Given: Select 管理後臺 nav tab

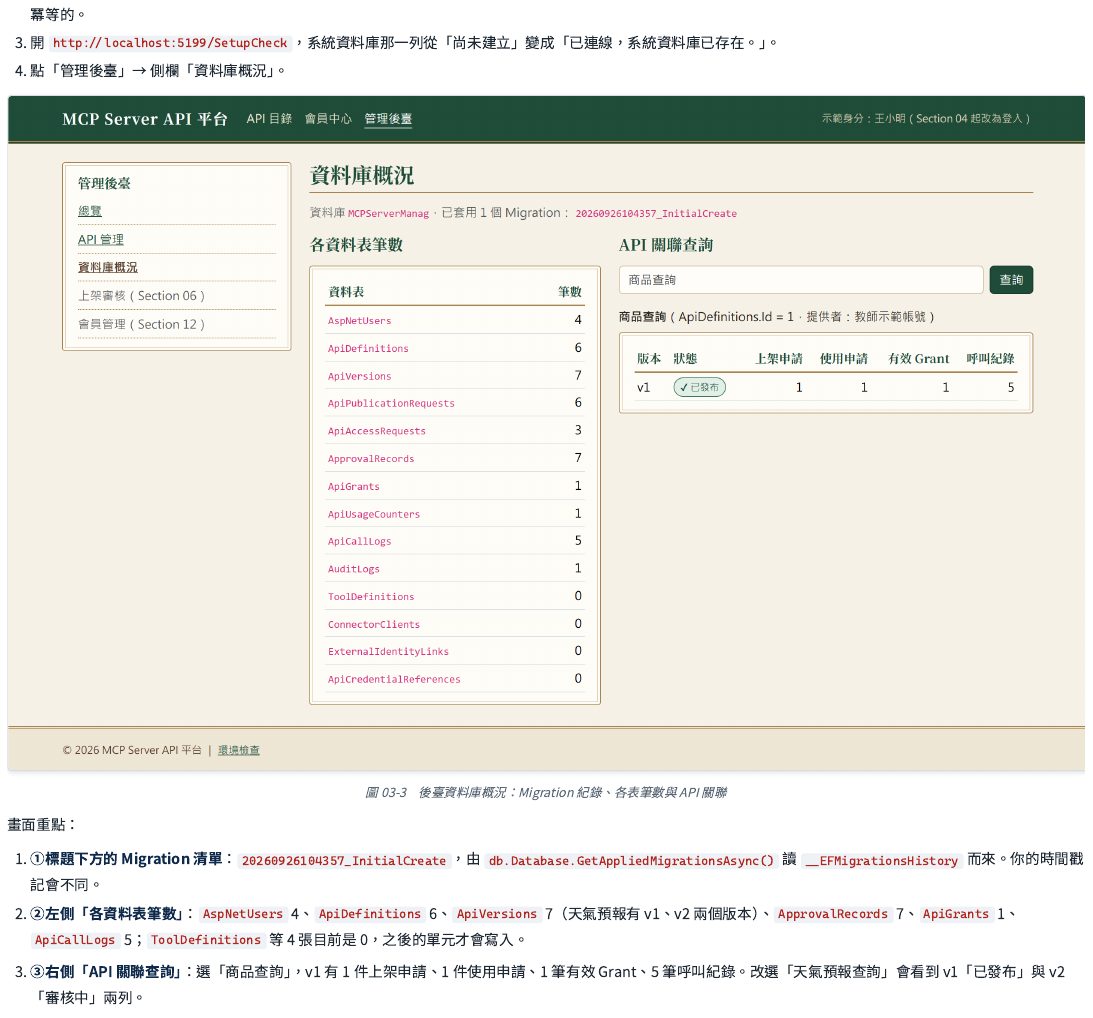Looking at the screenshot, I should [388, 119].
